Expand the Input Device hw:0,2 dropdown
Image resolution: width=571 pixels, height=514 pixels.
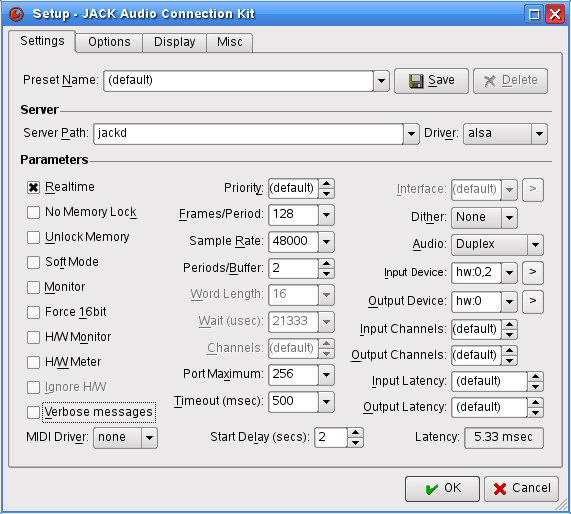point(509,272)
